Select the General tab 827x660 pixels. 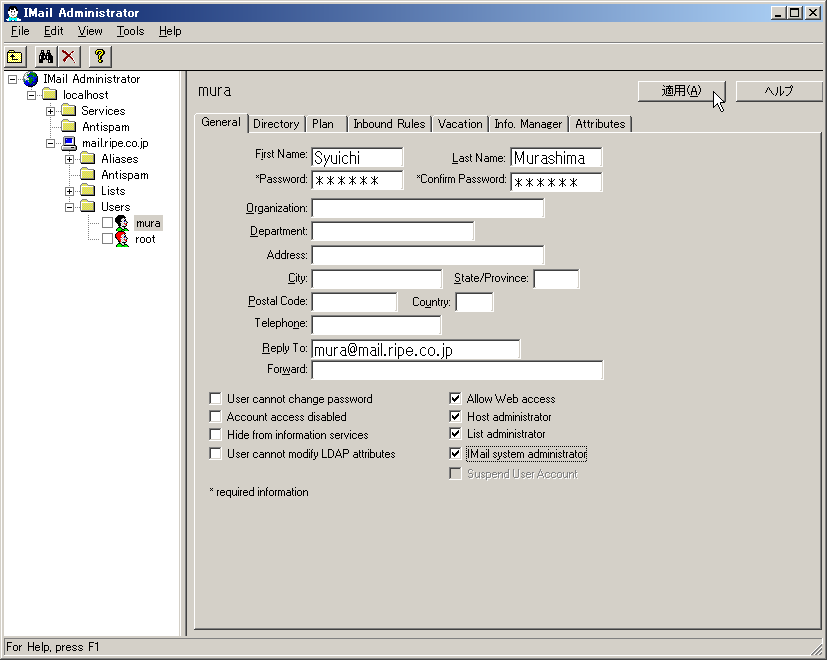221,122
